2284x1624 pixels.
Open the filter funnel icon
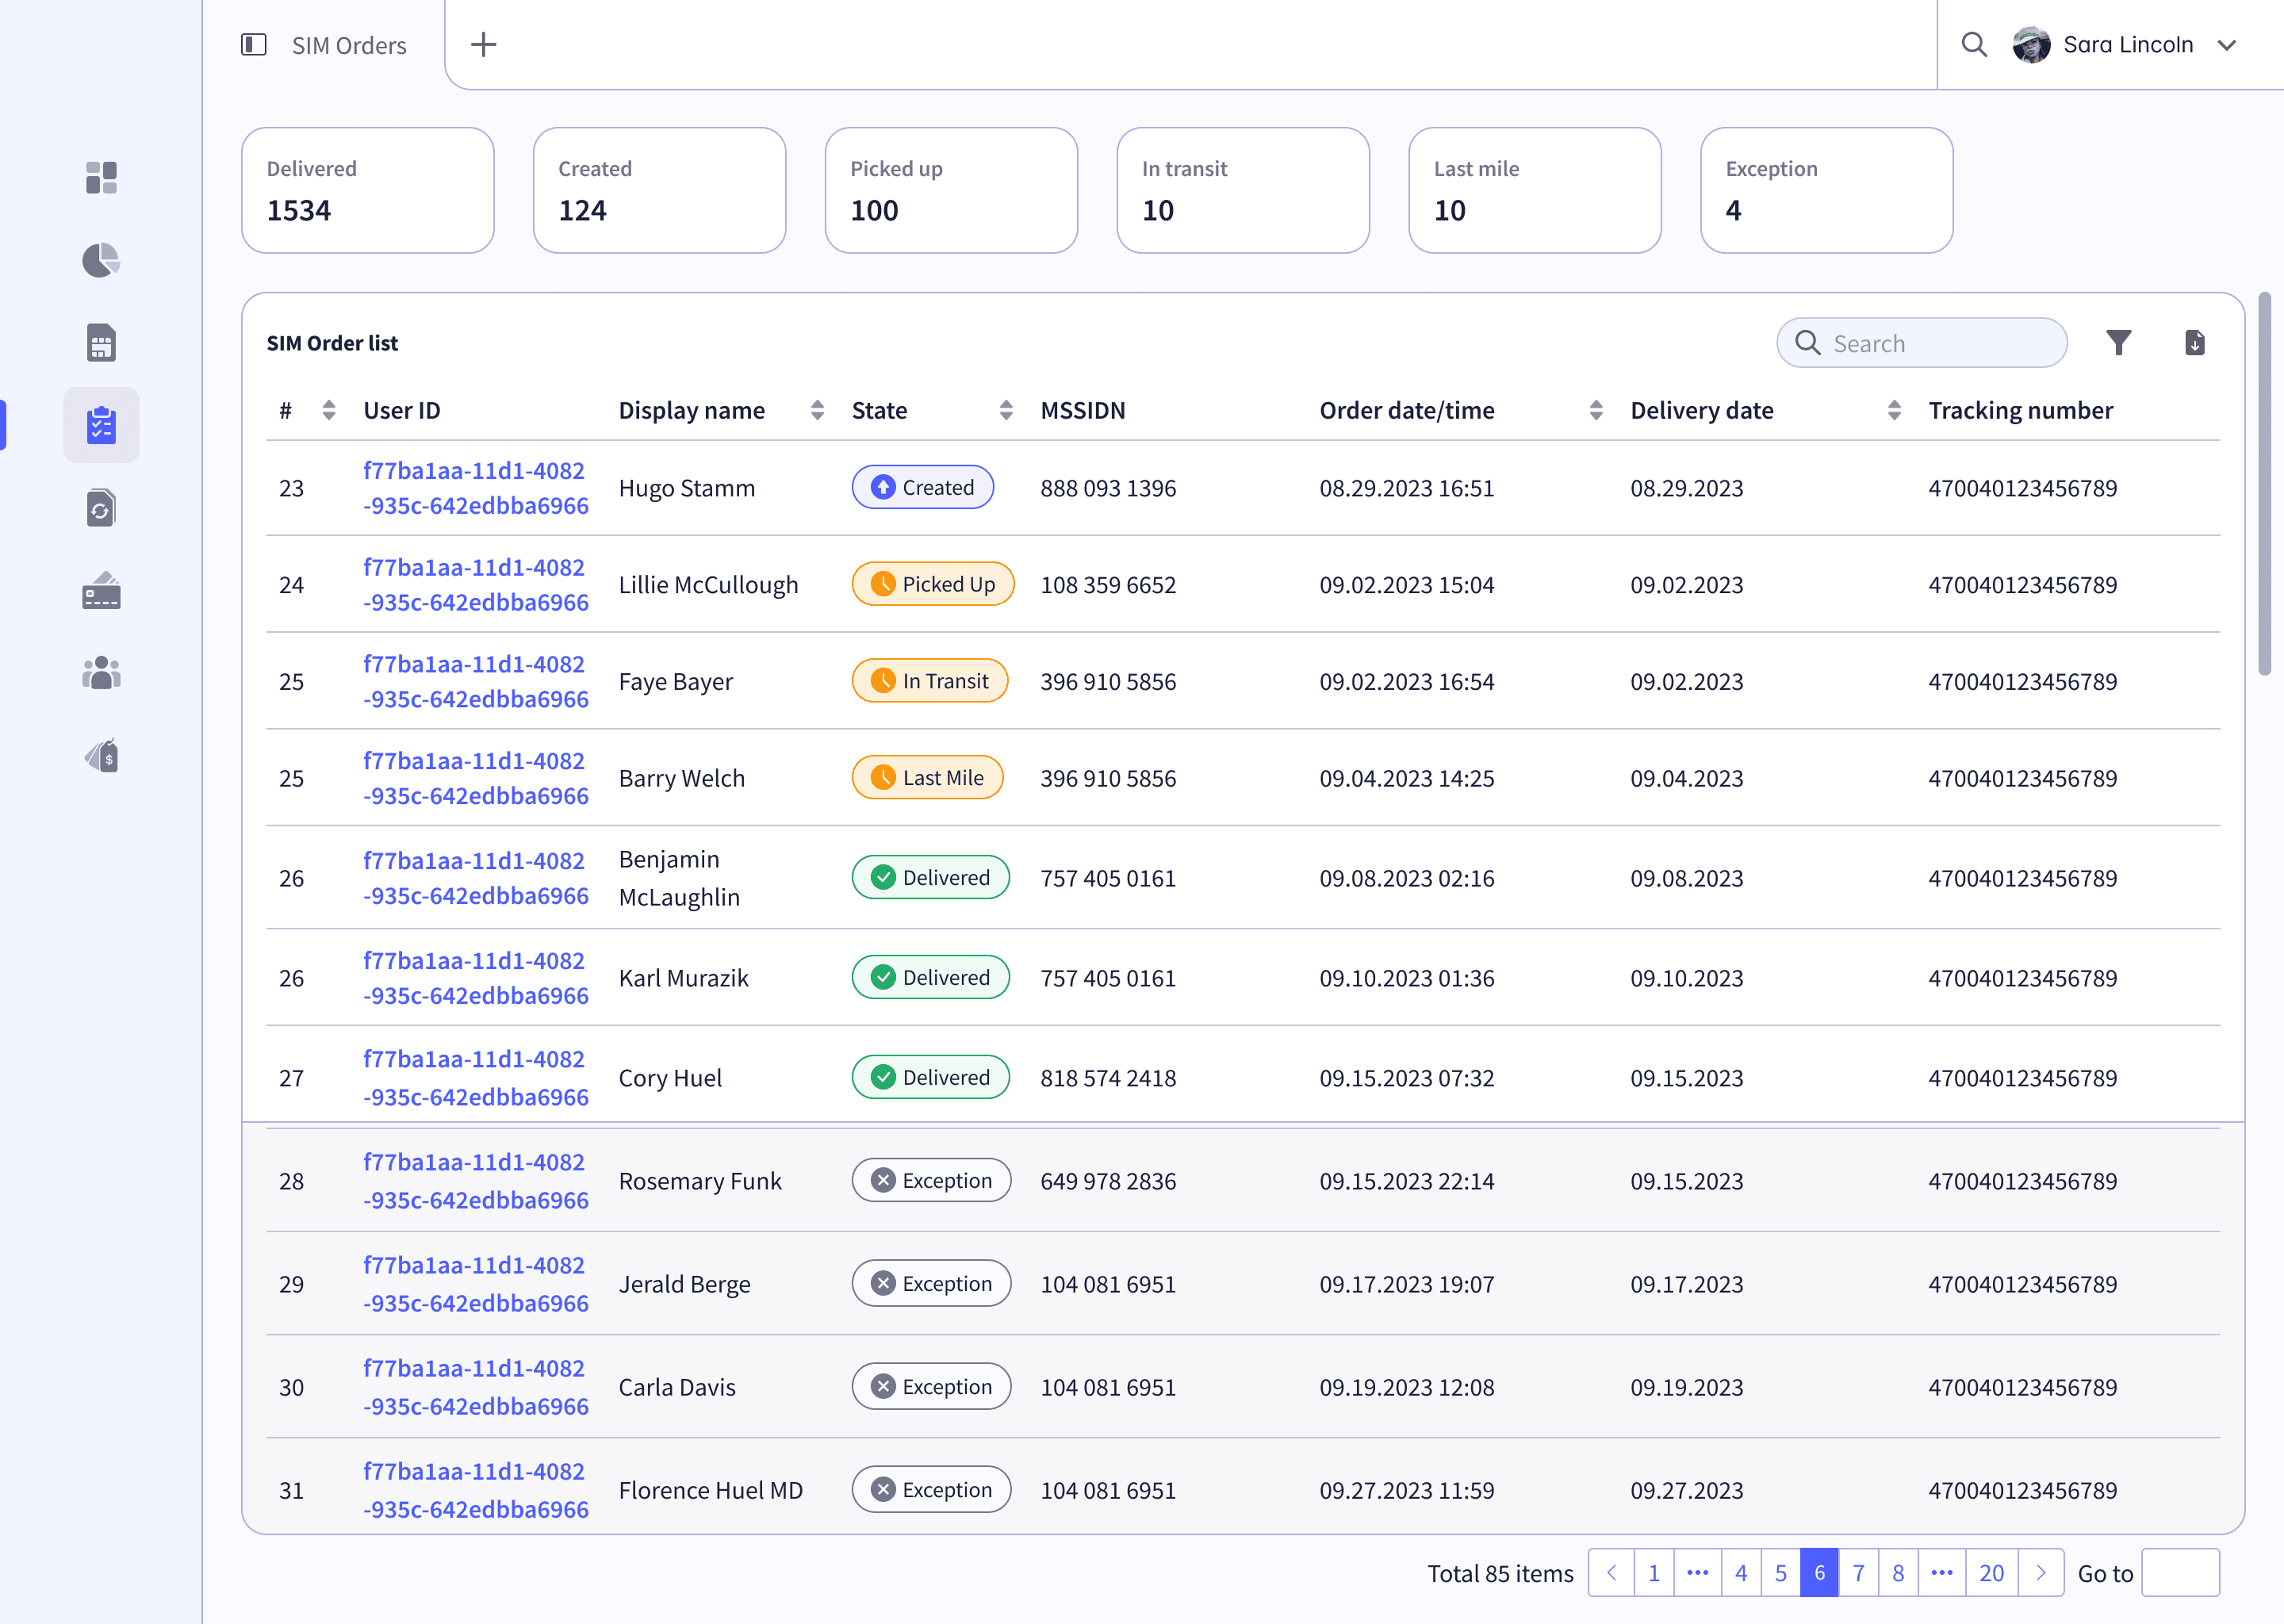pyautogui.click(x=2119, y=343)
